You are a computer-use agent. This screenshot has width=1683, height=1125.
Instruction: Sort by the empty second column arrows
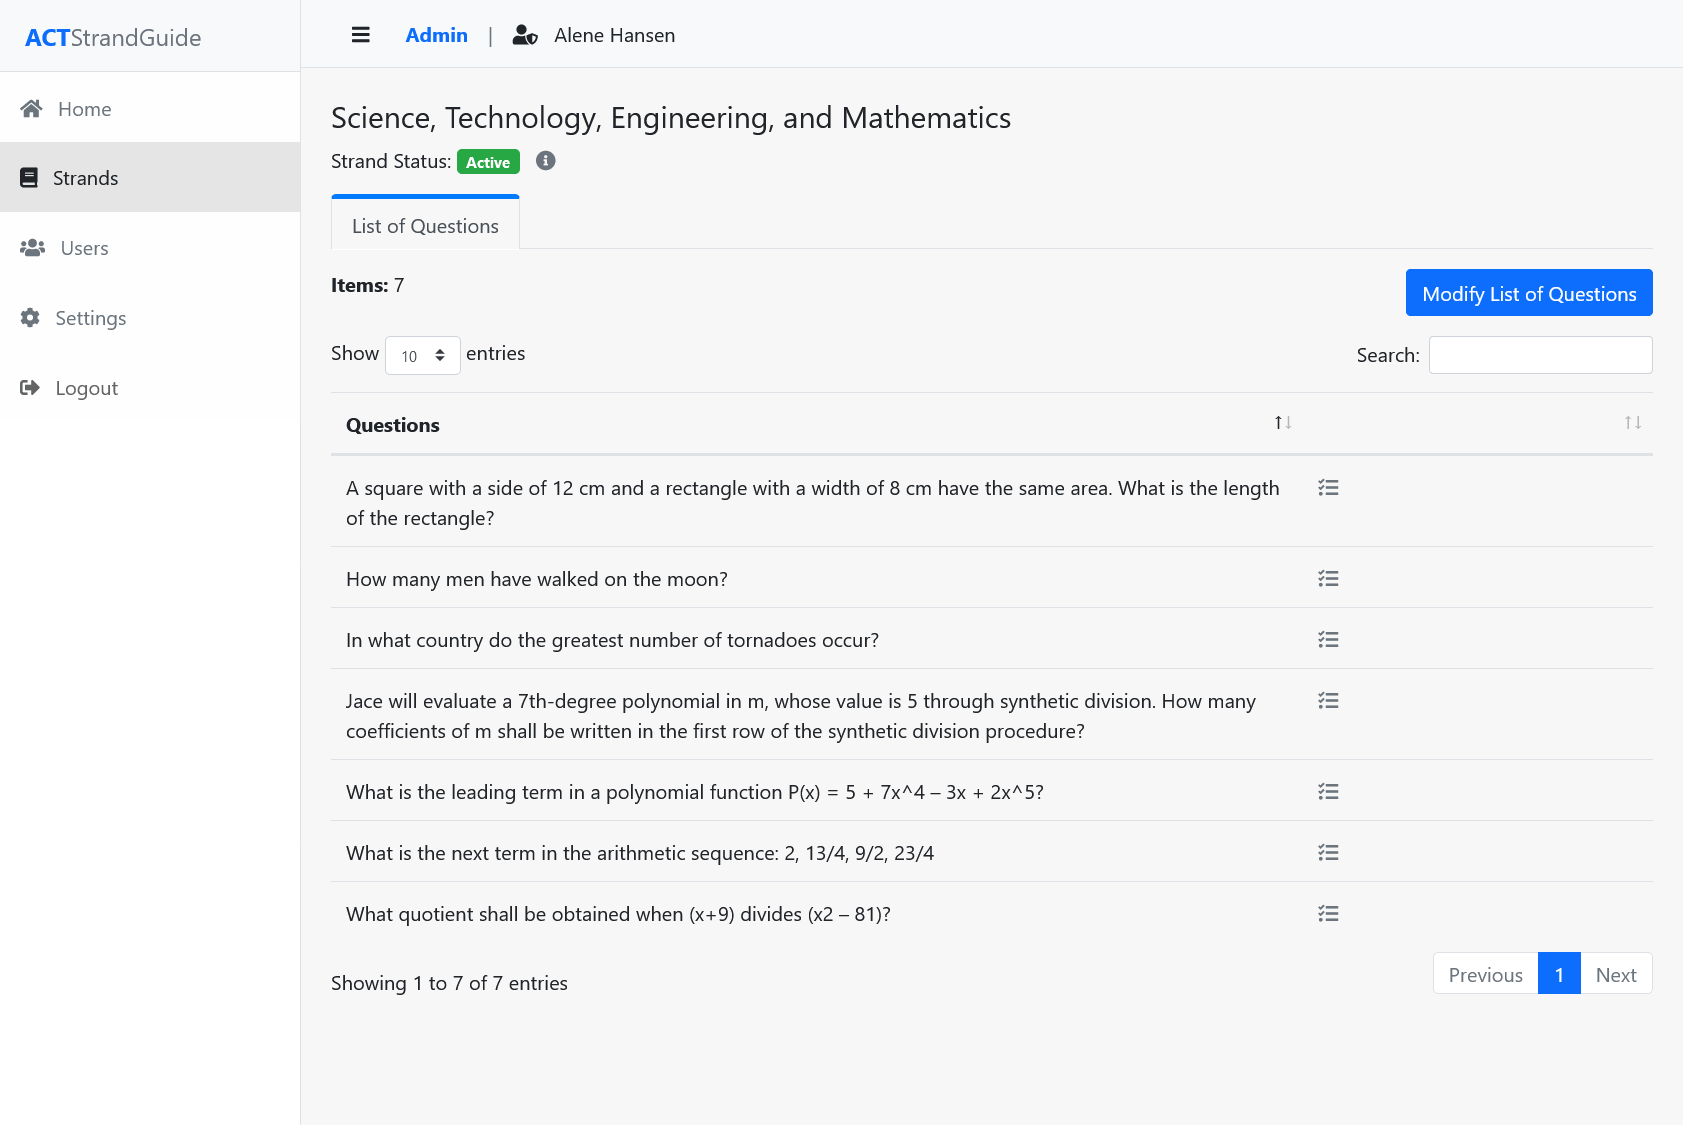[x=1632, y=424]
